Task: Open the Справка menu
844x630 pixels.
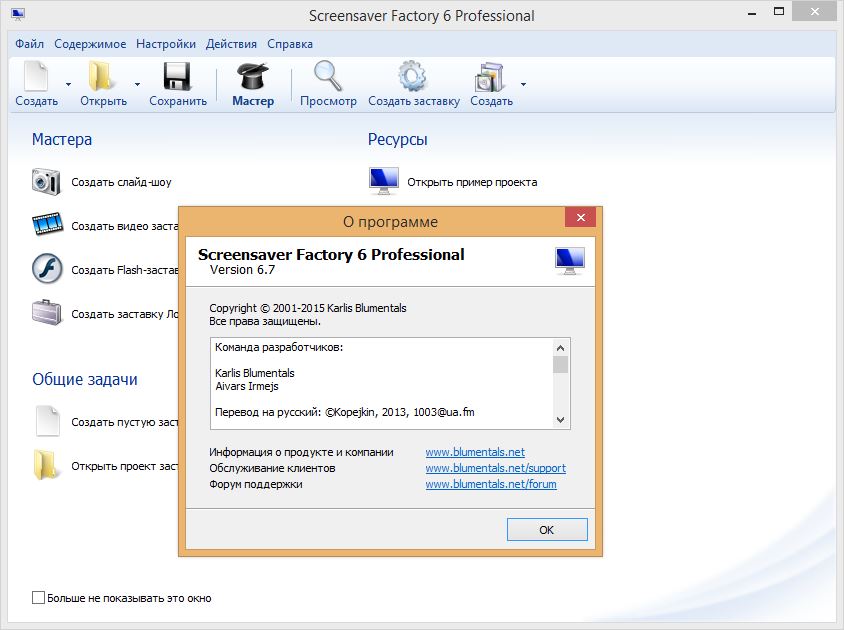Action: 290,44
